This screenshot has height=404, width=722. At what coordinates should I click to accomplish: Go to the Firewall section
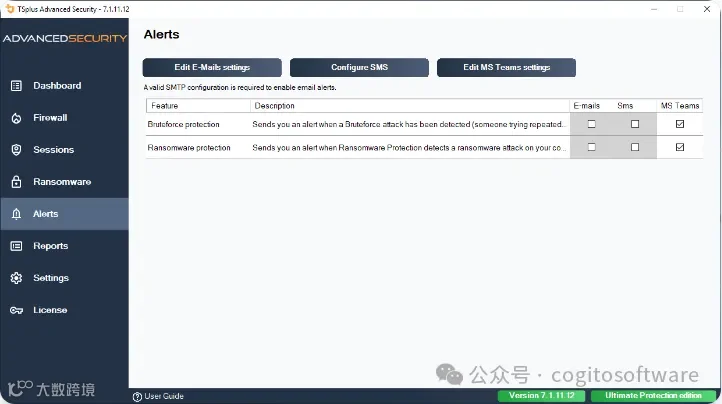(64, 118)
